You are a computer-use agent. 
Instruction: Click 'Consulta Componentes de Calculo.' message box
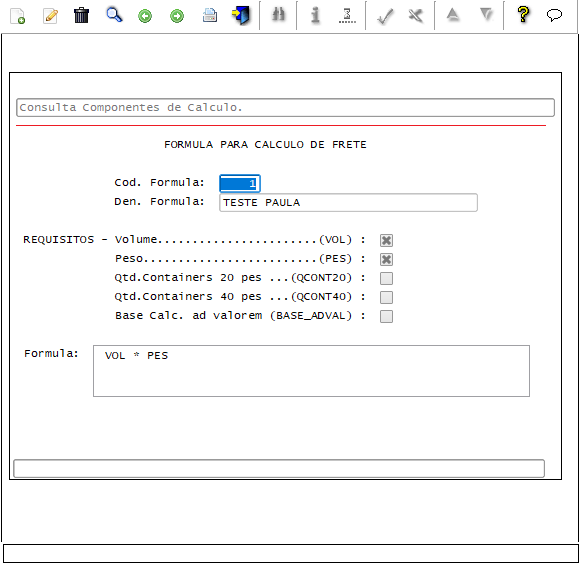(x=285, y=108)
